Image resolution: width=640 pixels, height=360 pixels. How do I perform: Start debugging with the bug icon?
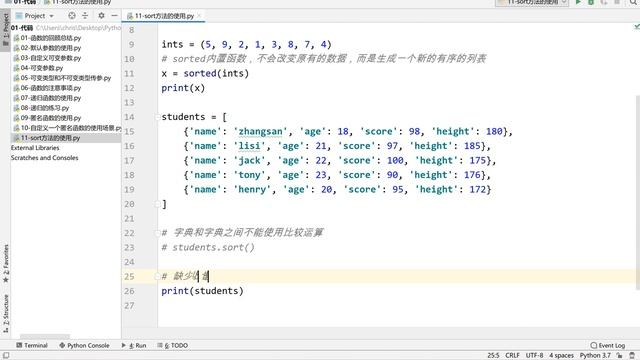(x=591, y=2)
